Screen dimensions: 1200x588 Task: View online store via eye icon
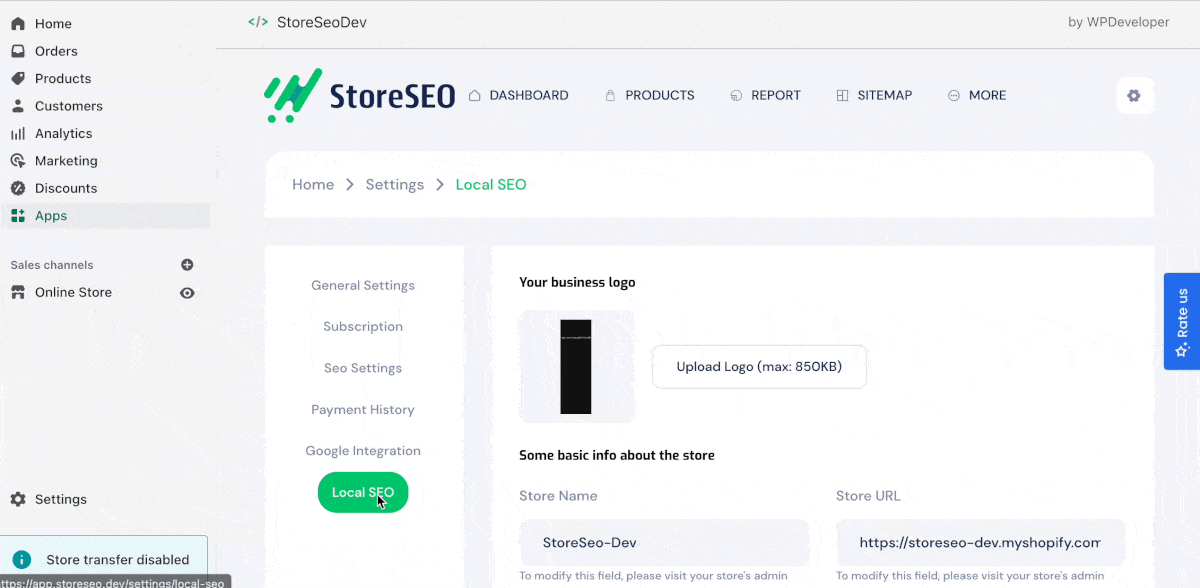187,293
